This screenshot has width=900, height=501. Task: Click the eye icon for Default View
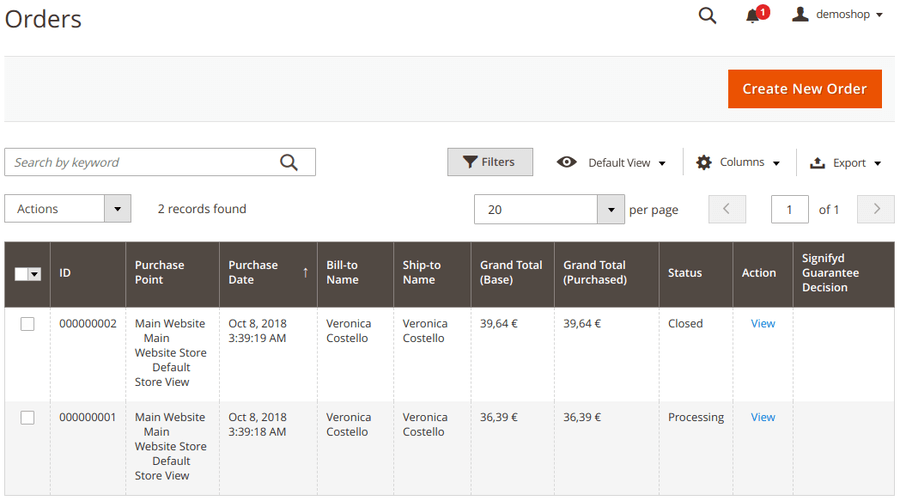[567, 162]
